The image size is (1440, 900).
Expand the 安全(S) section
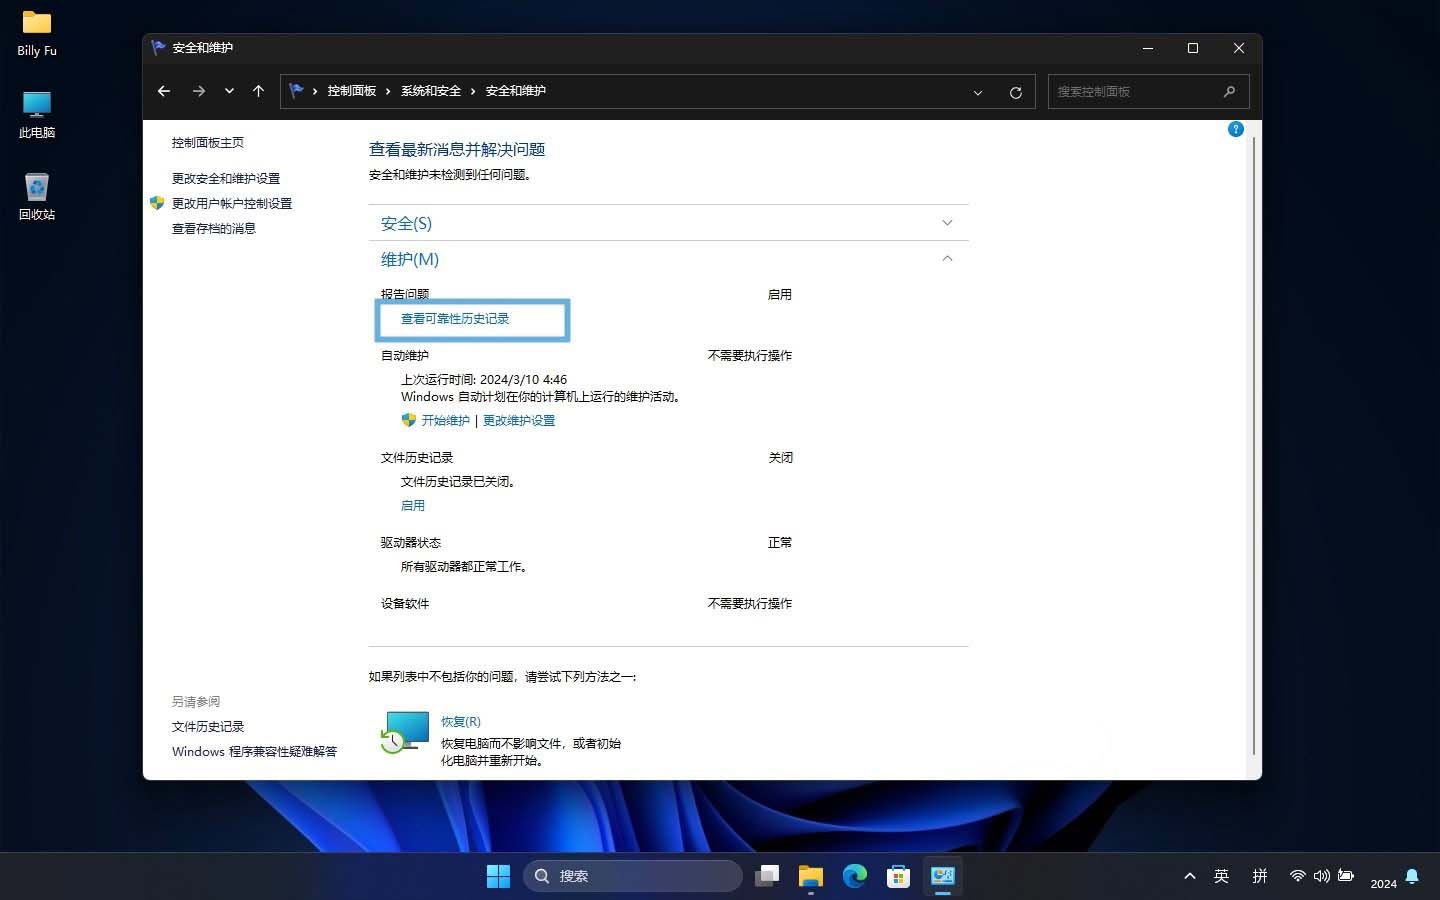coord(946,223)
